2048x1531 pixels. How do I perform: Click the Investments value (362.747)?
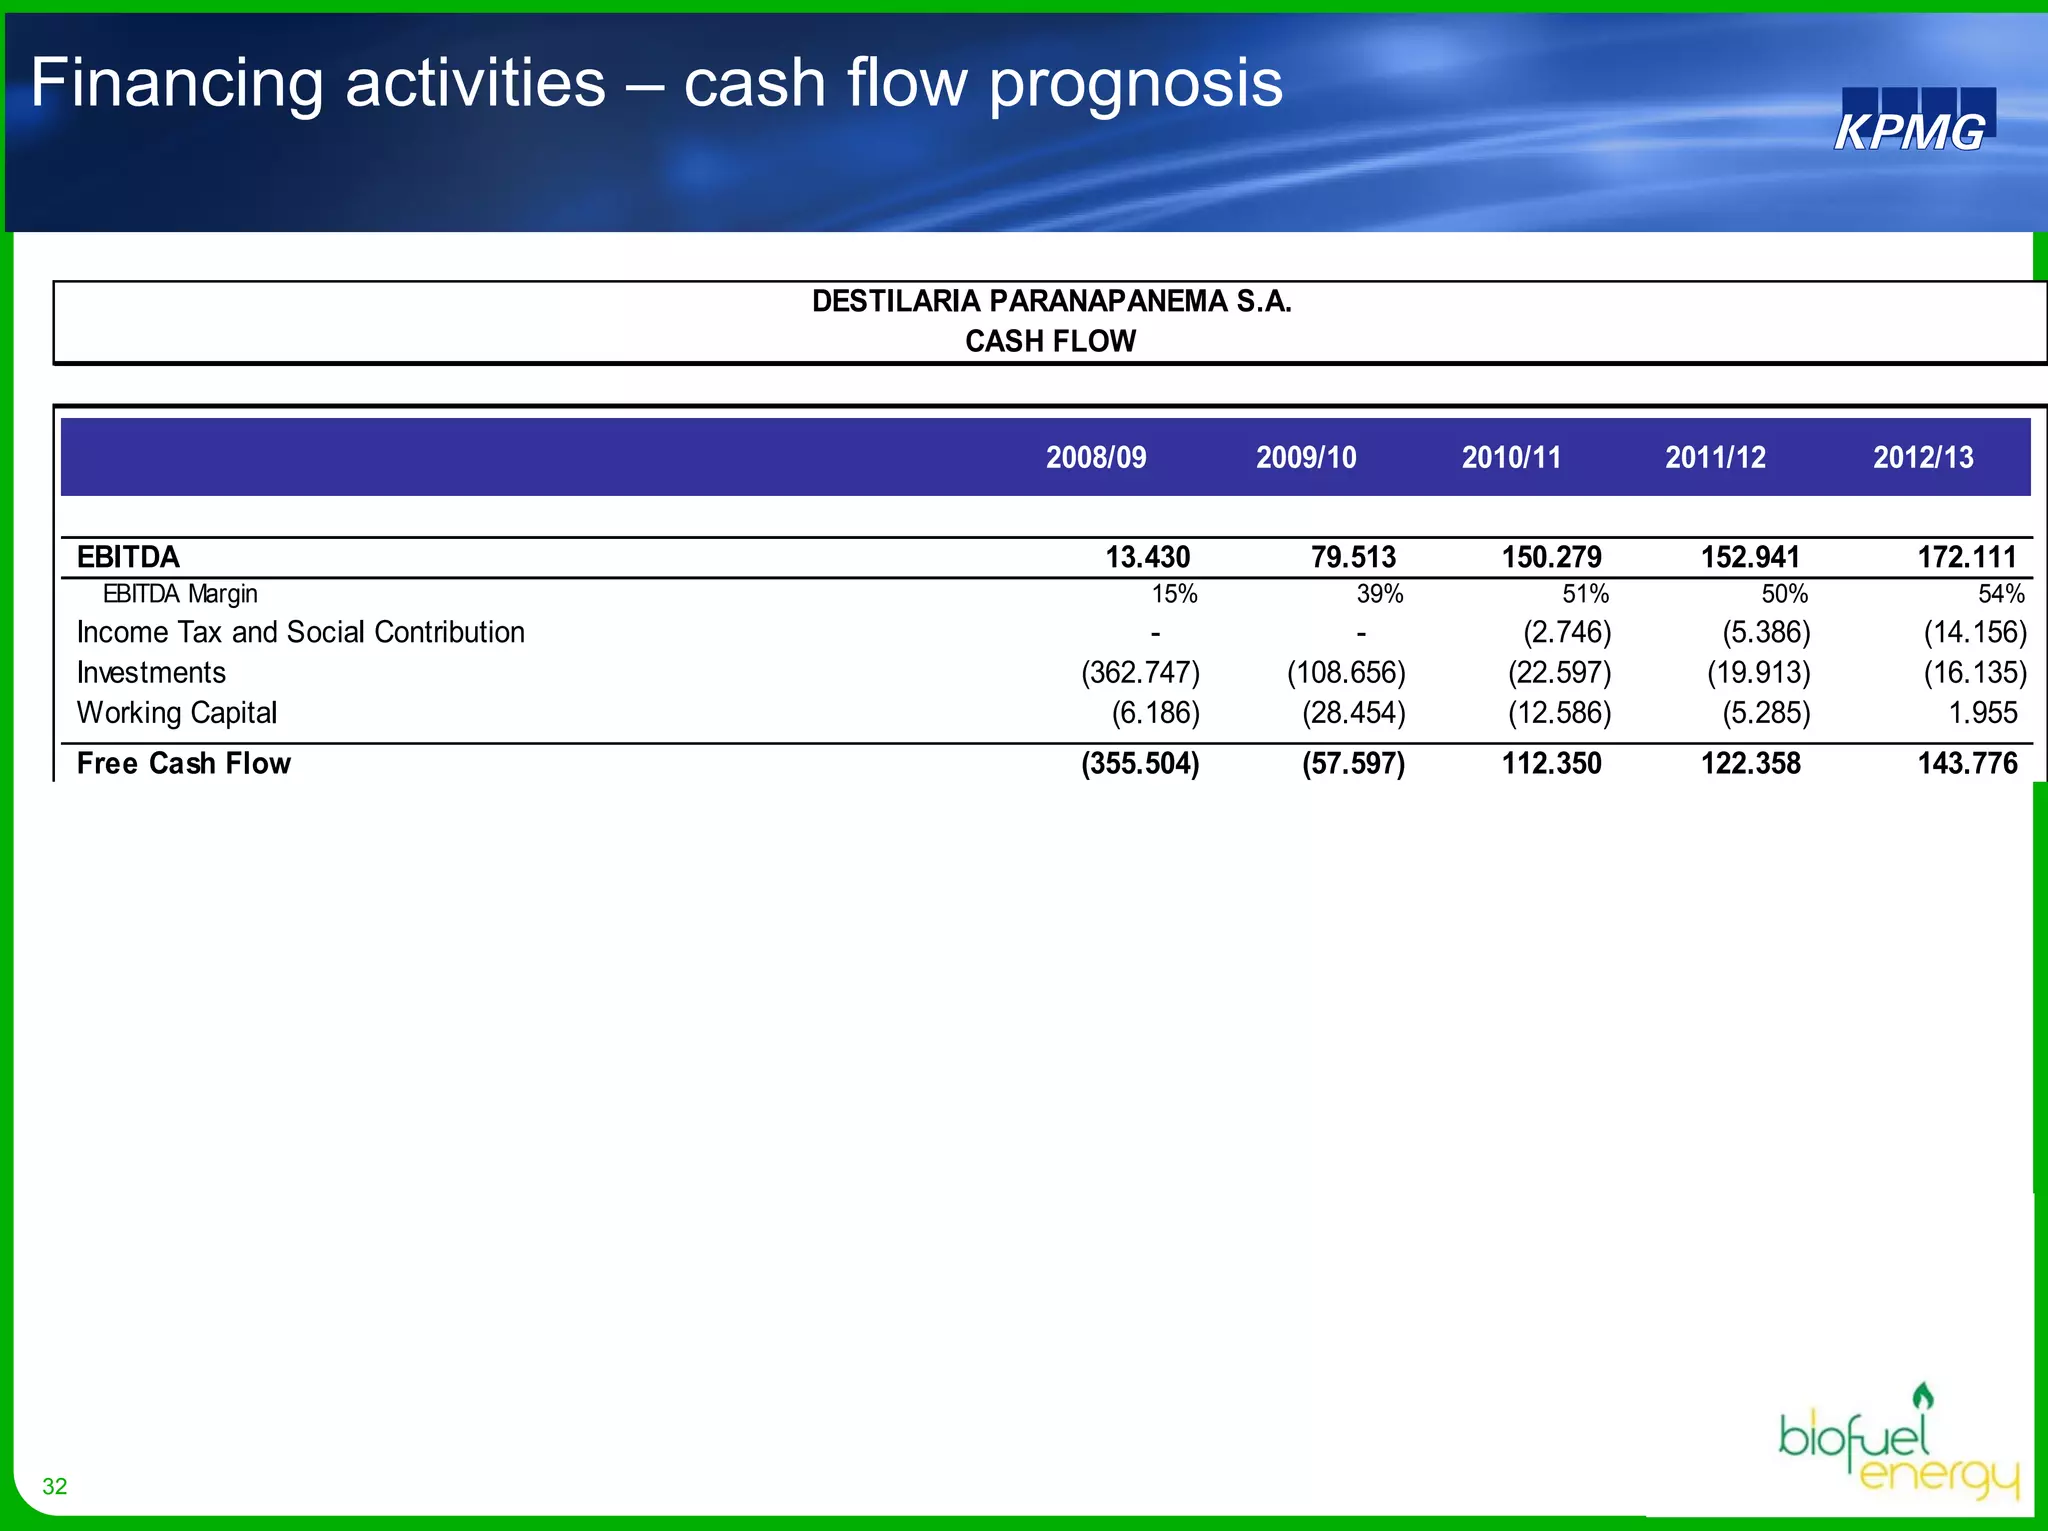click(x=1140, y=672)
